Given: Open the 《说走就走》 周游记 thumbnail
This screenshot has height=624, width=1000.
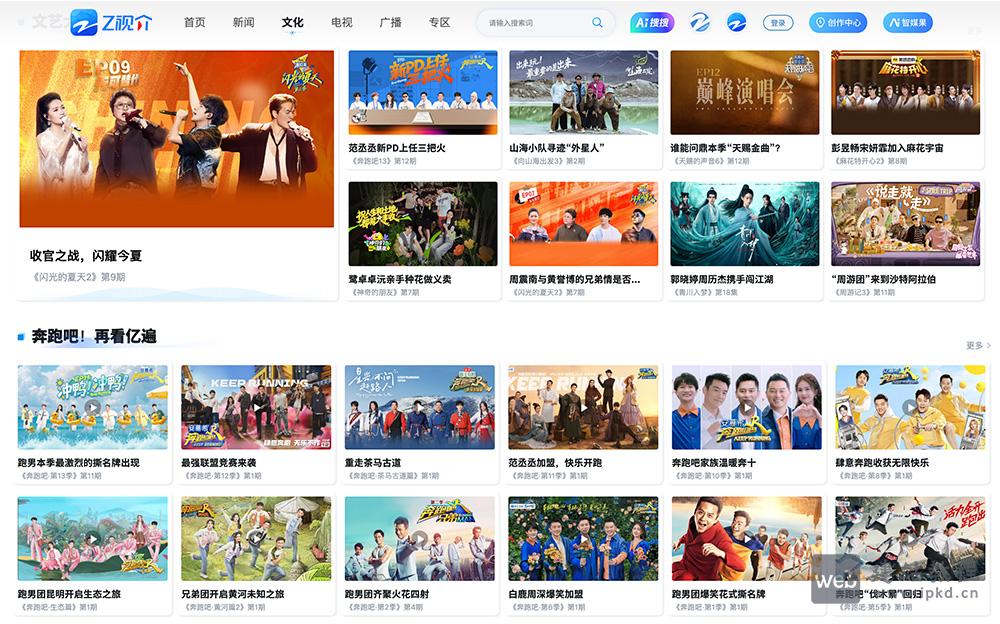Looking at the screenshot, I should 906,224.
